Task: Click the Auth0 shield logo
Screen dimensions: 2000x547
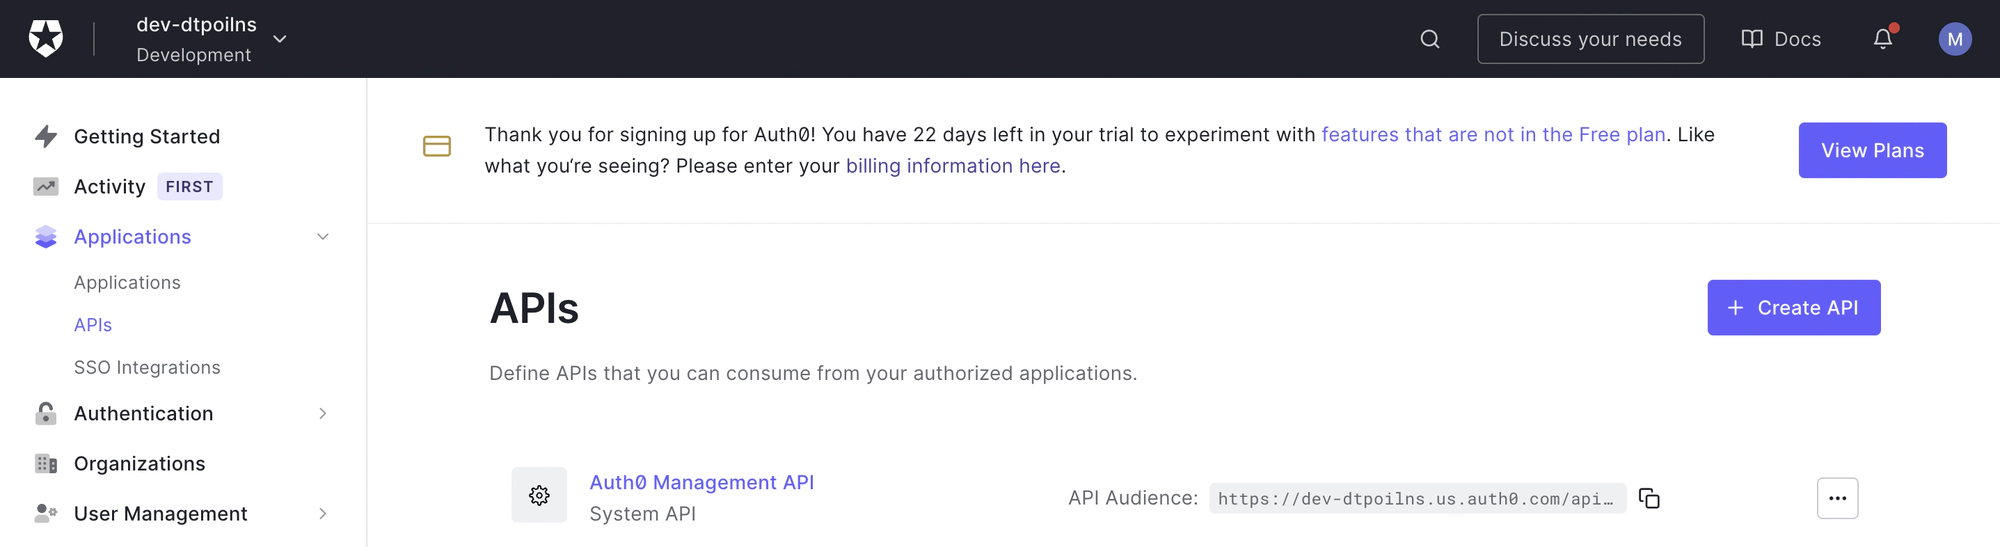Action: (45, 39)
